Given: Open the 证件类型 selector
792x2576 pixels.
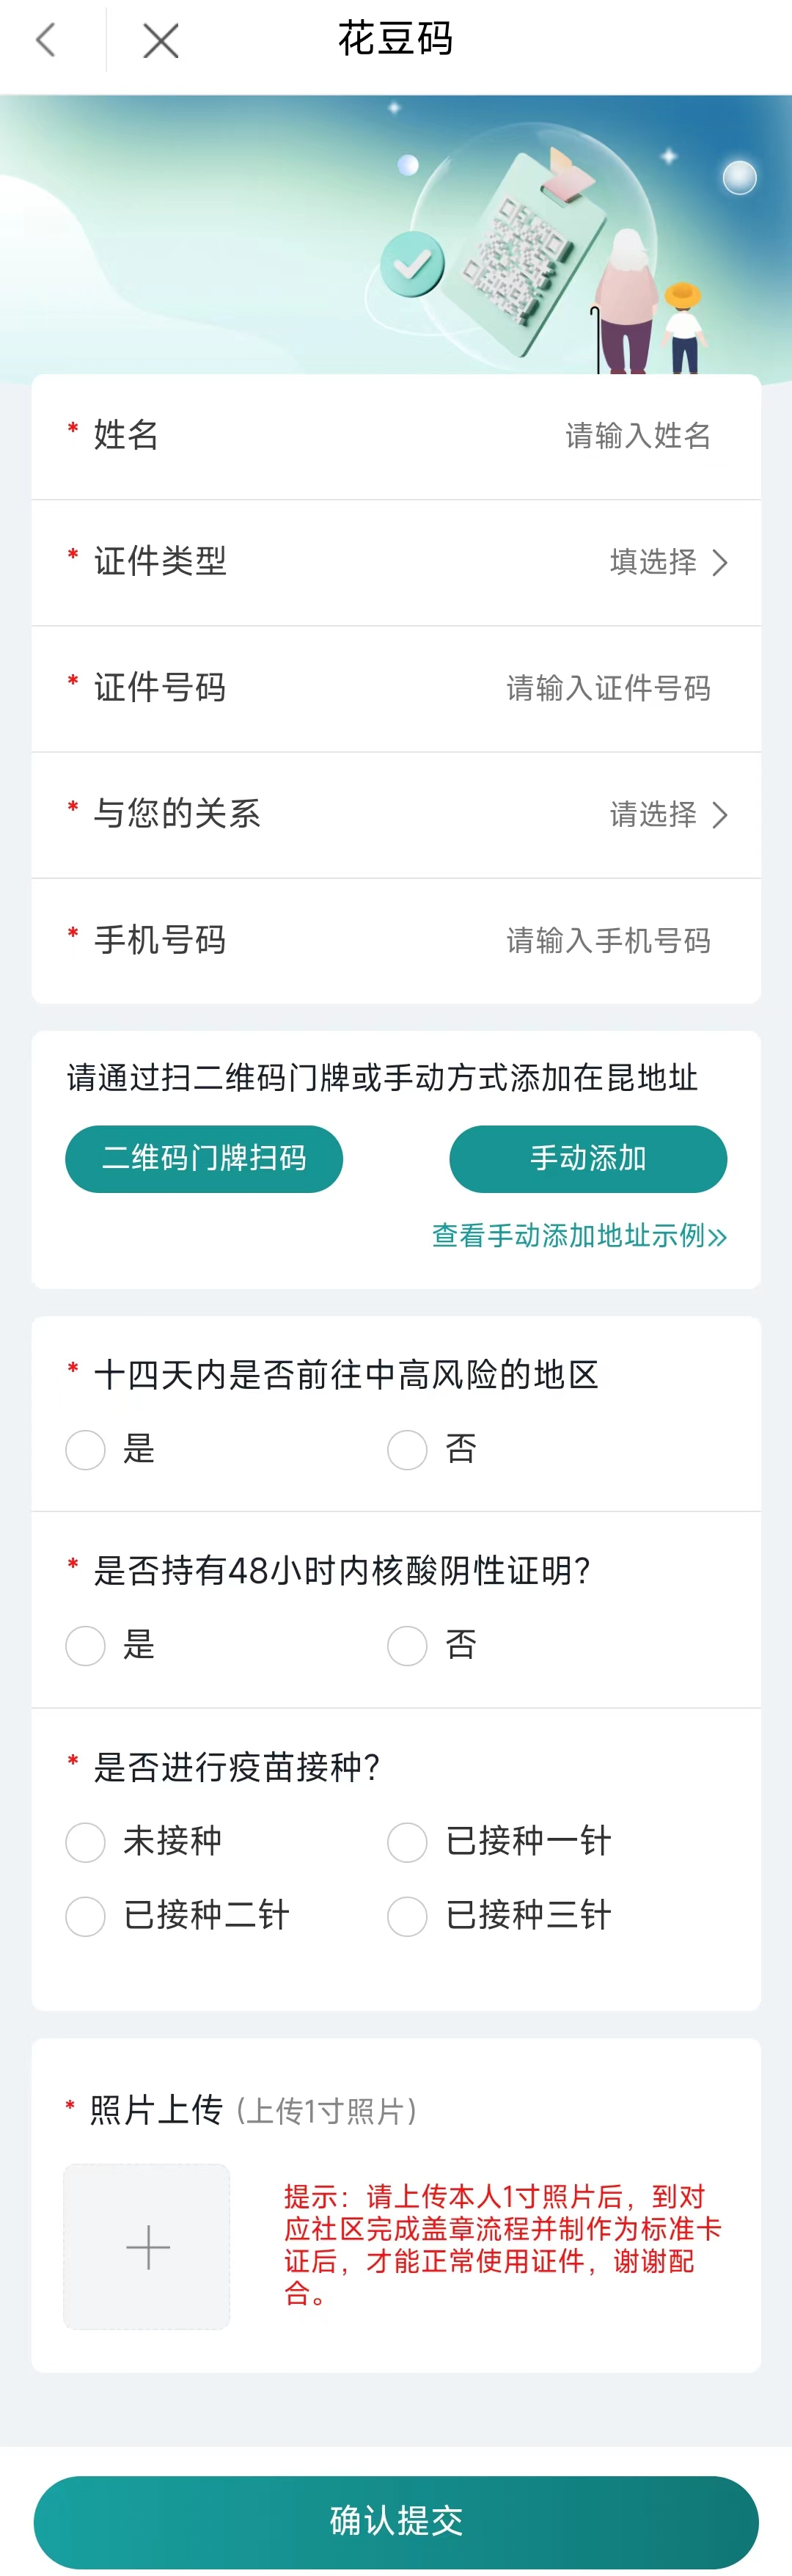Looking at the screenshot, I should 667,562.
